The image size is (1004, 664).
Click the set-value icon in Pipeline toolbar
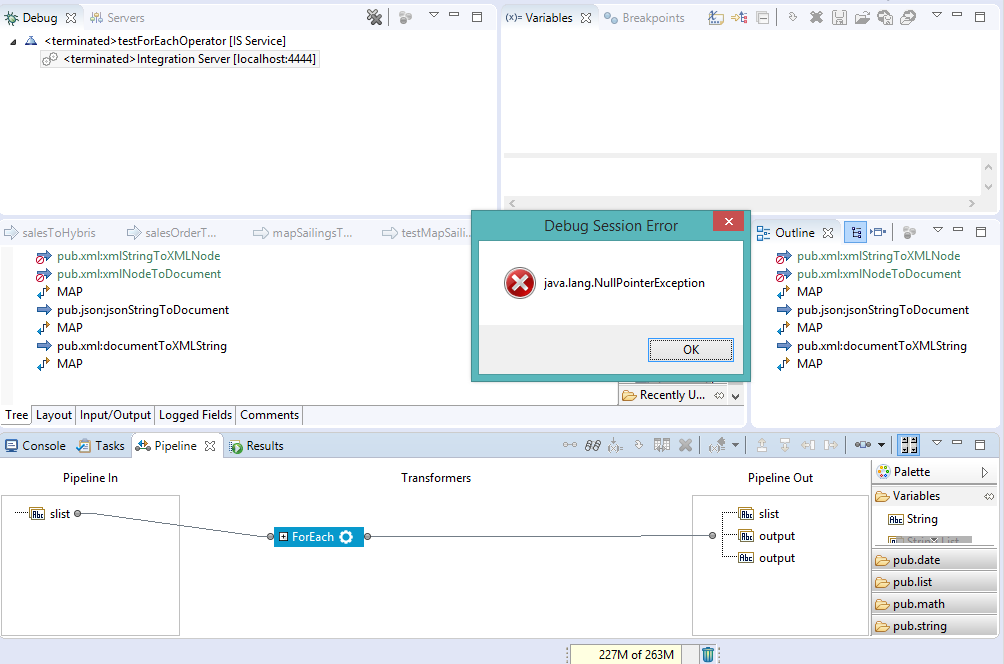click(615, 446)
